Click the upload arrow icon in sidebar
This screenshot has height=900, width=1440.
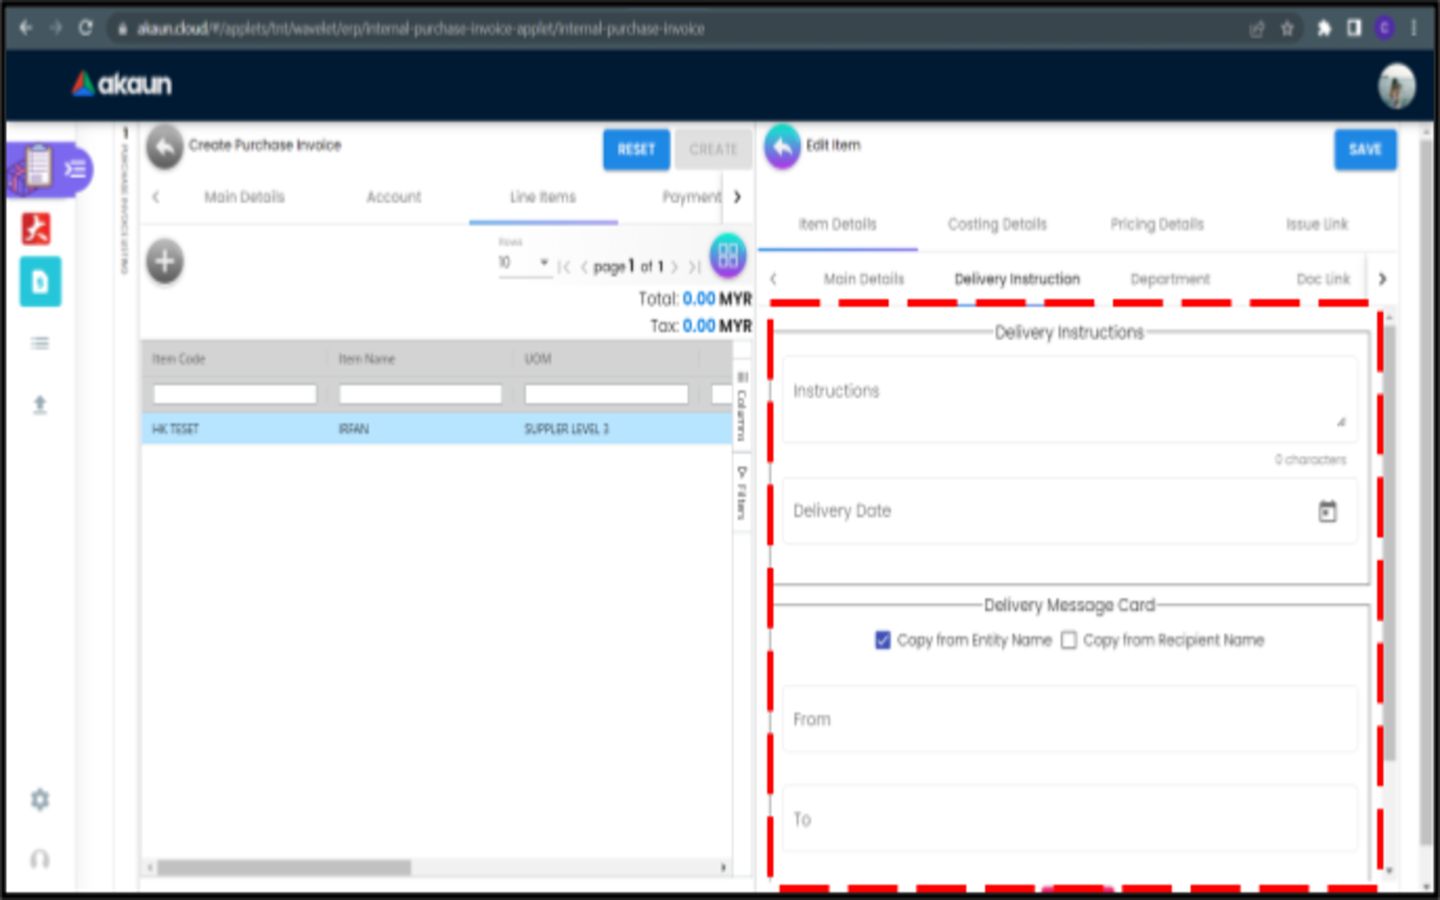click(40, 404)
